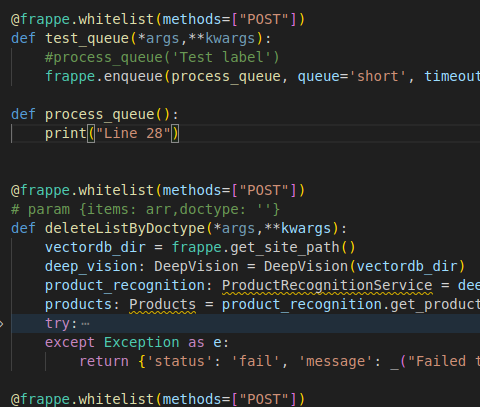The width and height of the screenshot is (480, 407).
Task: Click the vectordb_dir variable assignment
Action: pos(95,247)
